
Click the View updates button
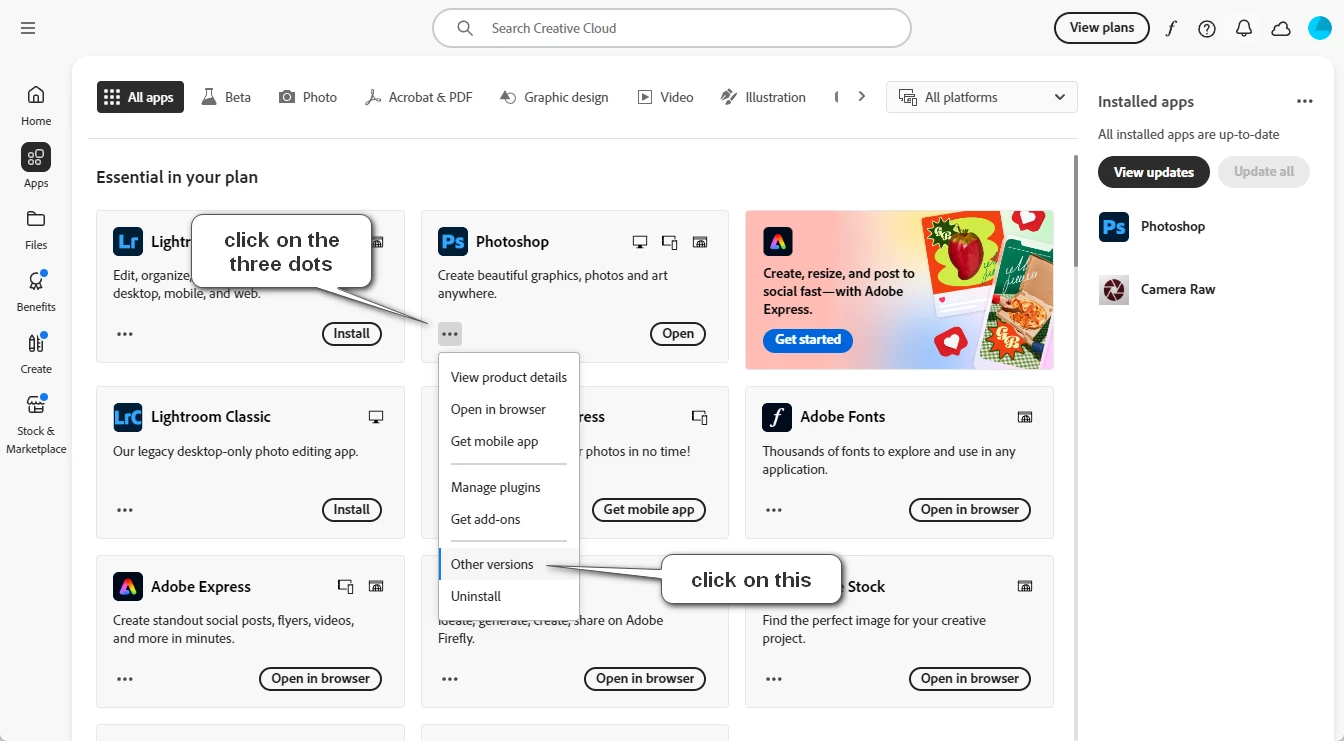[1154, 172]
